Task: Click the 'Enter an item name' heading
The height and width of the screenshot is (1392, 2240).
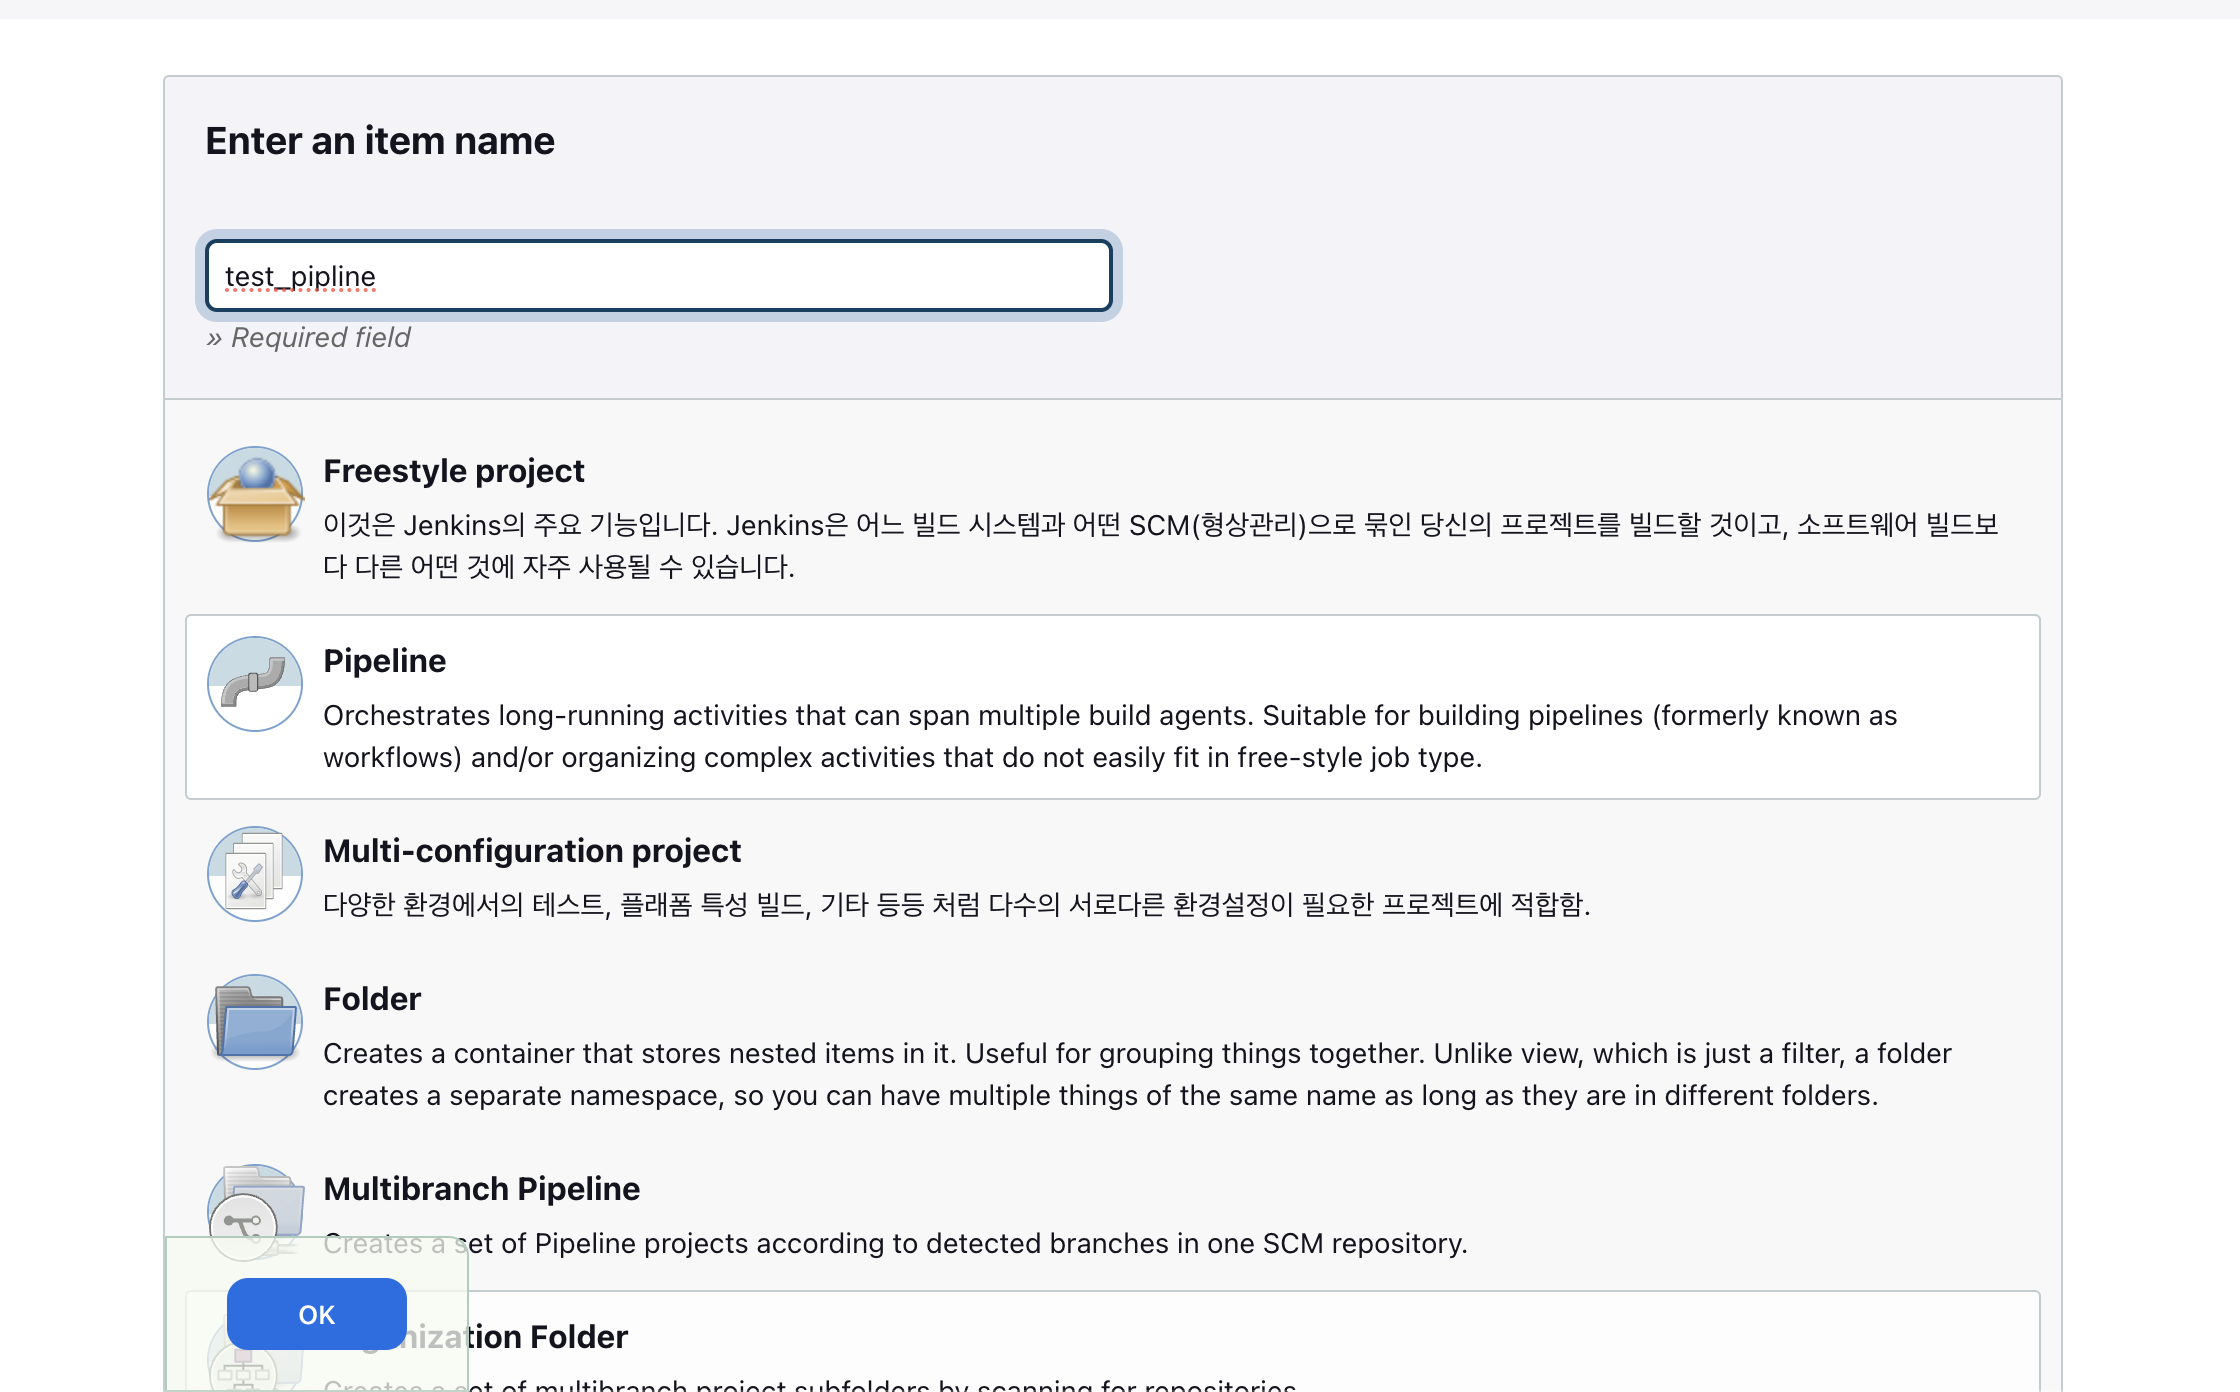Action: click(x=379, y=141)
